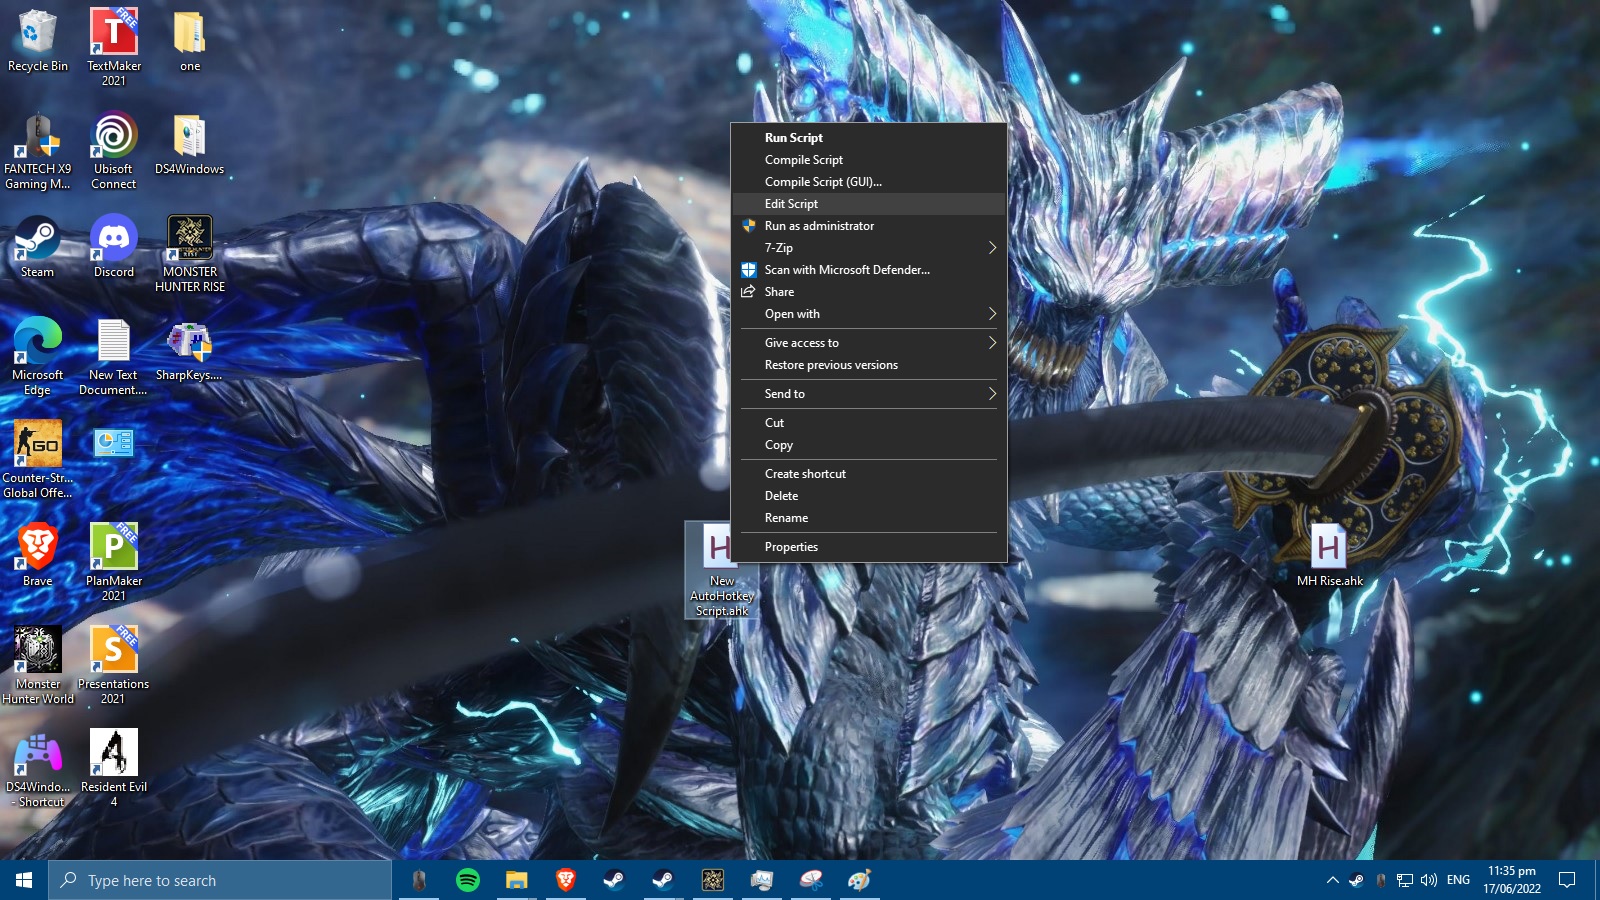This screenshot has width=1600, height=900.
Task: Select the folder named one
Action: (190, 42)
